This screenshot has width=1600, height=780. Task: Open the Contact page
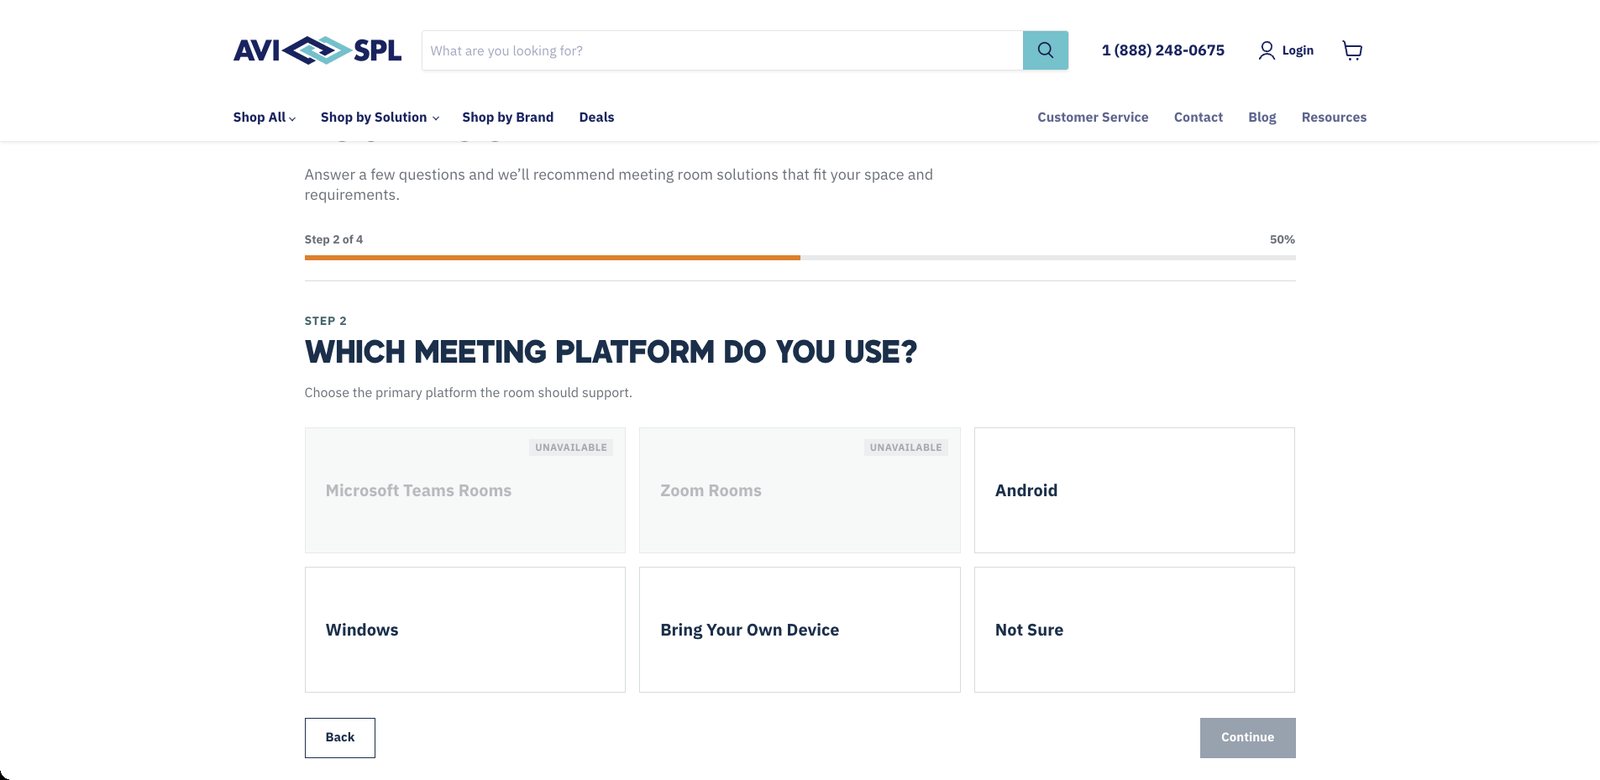point(1198,117)
